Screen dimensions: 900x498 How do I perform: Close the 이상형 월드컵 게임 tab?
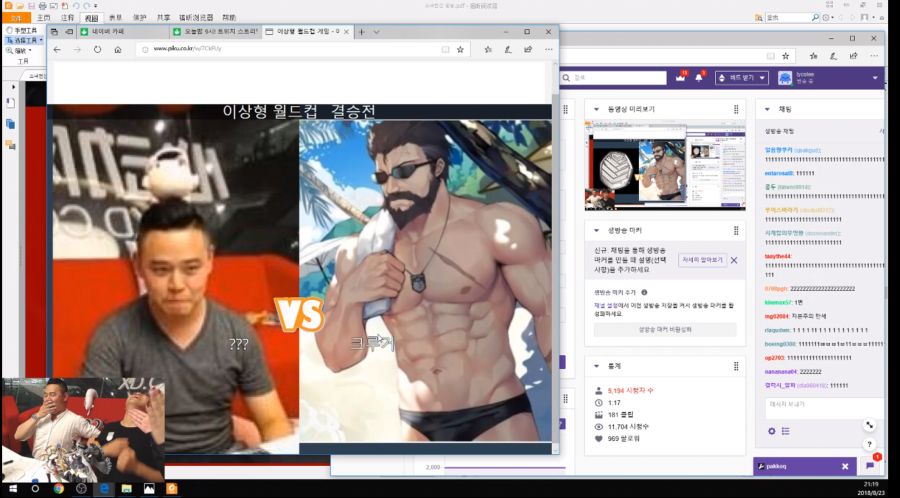[346, 32]
